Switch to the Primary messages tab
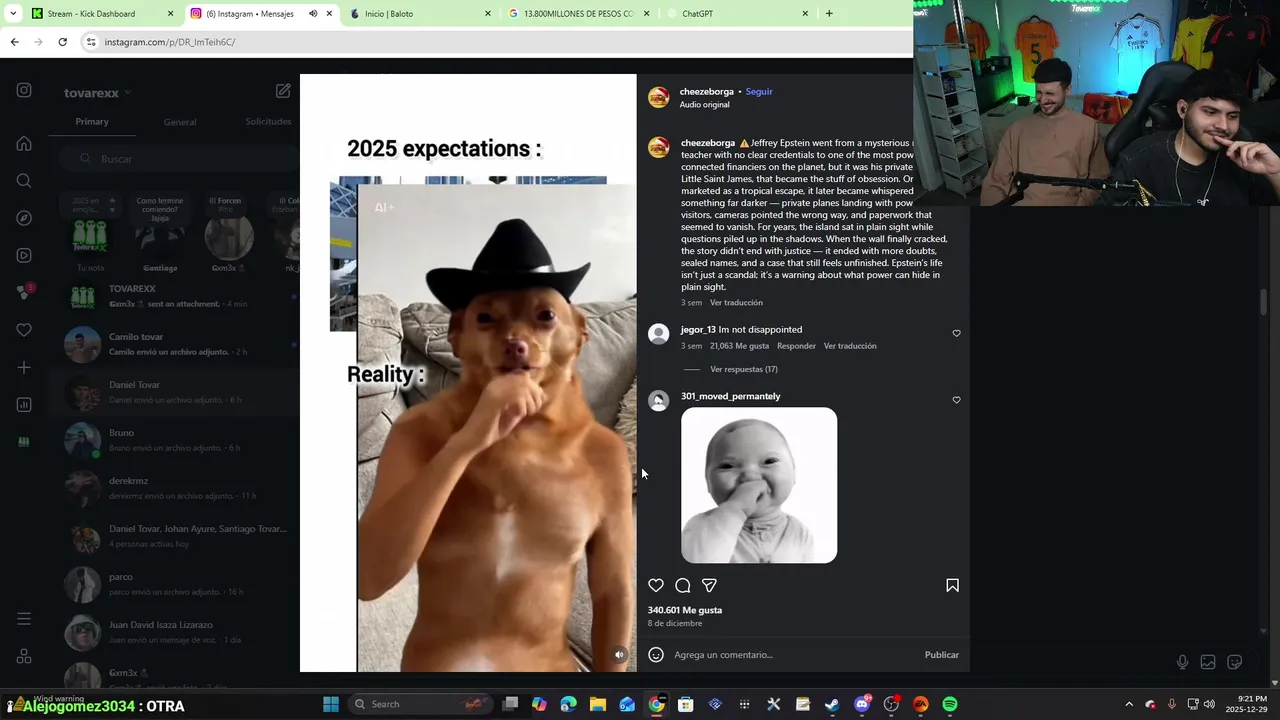 (x=92, y=122)
